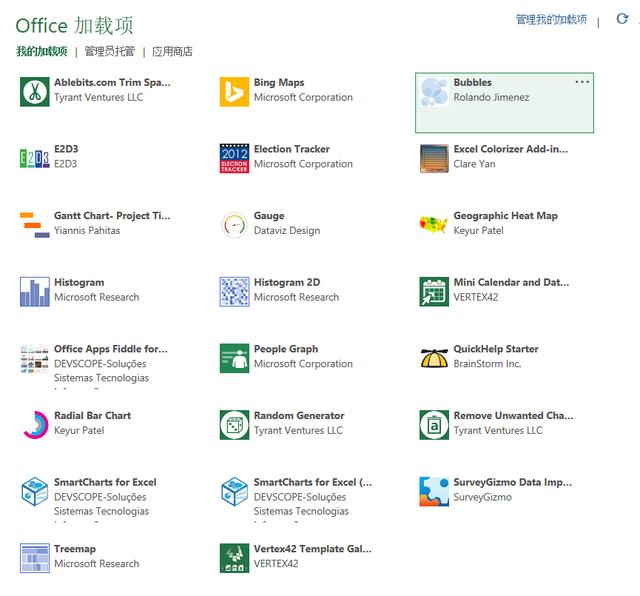Click the Office 加载项 dialog heading
640x596 pixels.
[x=75, y=25]
